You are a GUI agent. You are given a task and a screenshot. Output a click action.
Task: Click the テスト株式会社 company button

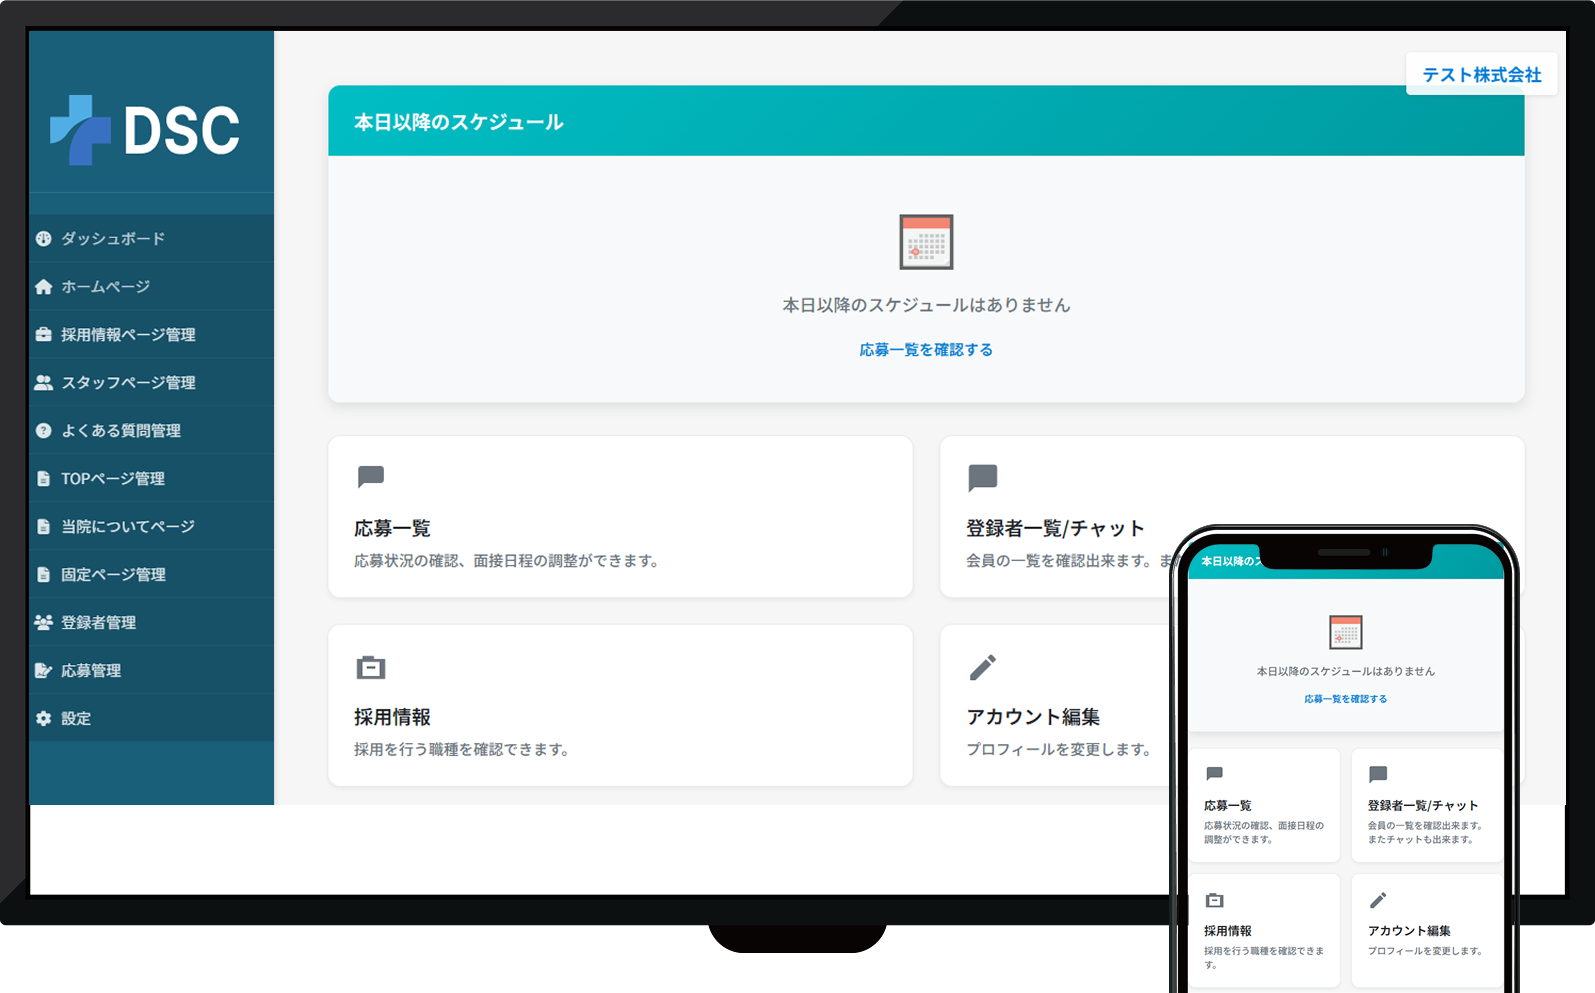1481,74
